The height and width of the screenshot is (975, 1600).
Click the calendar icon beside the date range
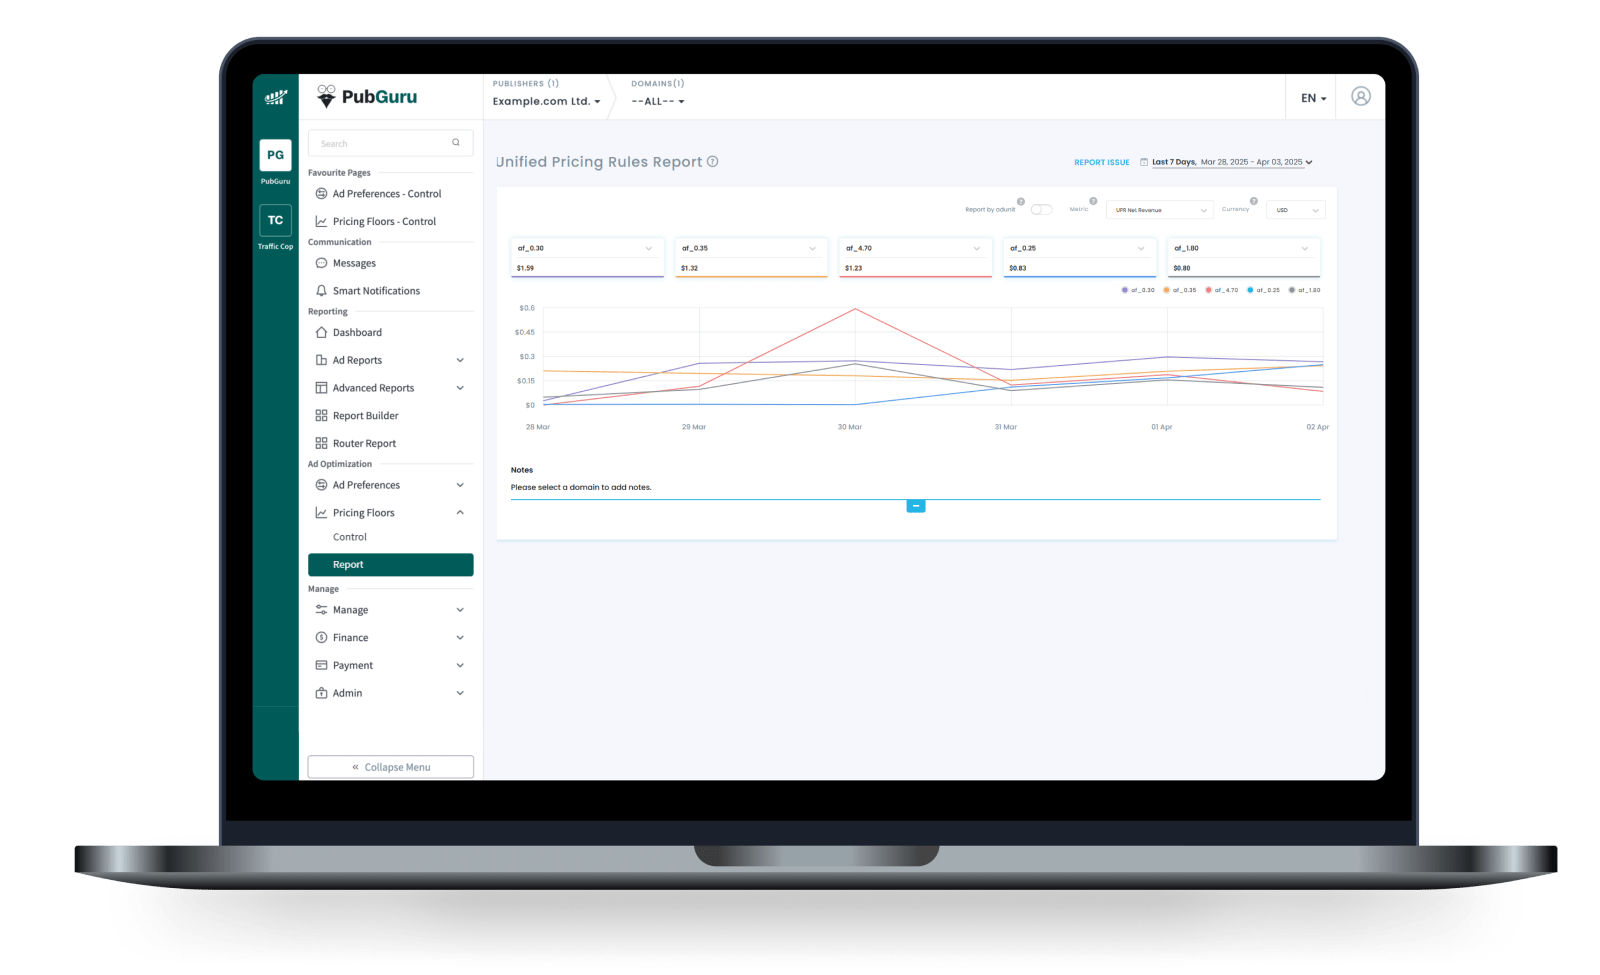[1144, 162]
